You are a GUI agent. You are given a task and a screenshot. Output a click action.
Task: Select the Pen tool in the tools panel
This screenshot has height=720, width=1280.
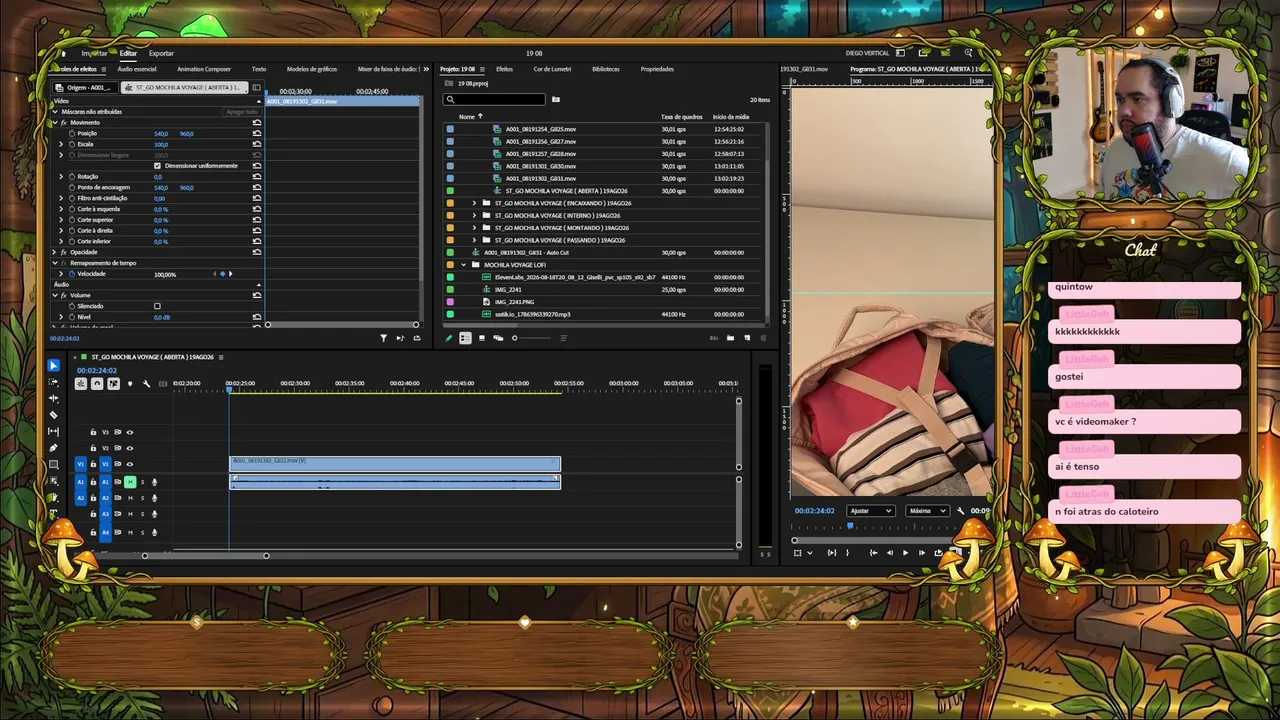point(54,448)
